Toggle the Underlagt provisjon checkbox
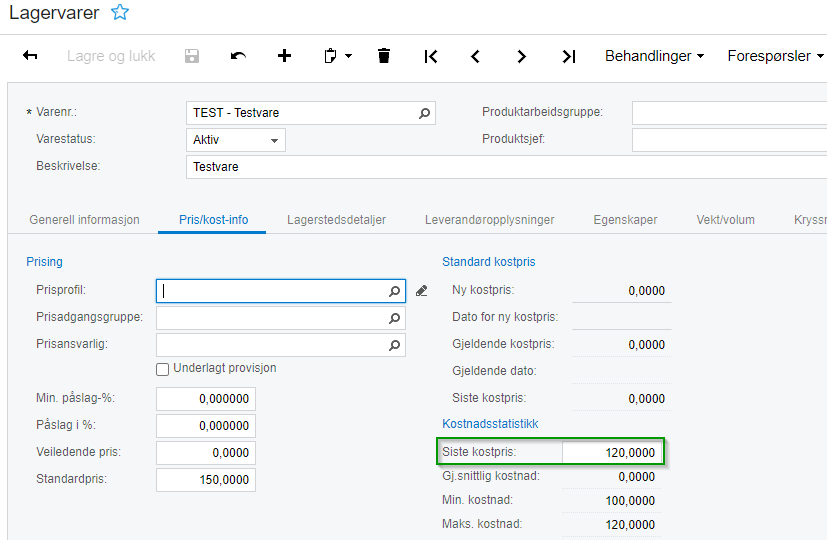The image size is (827, 540). pos(162,369)
